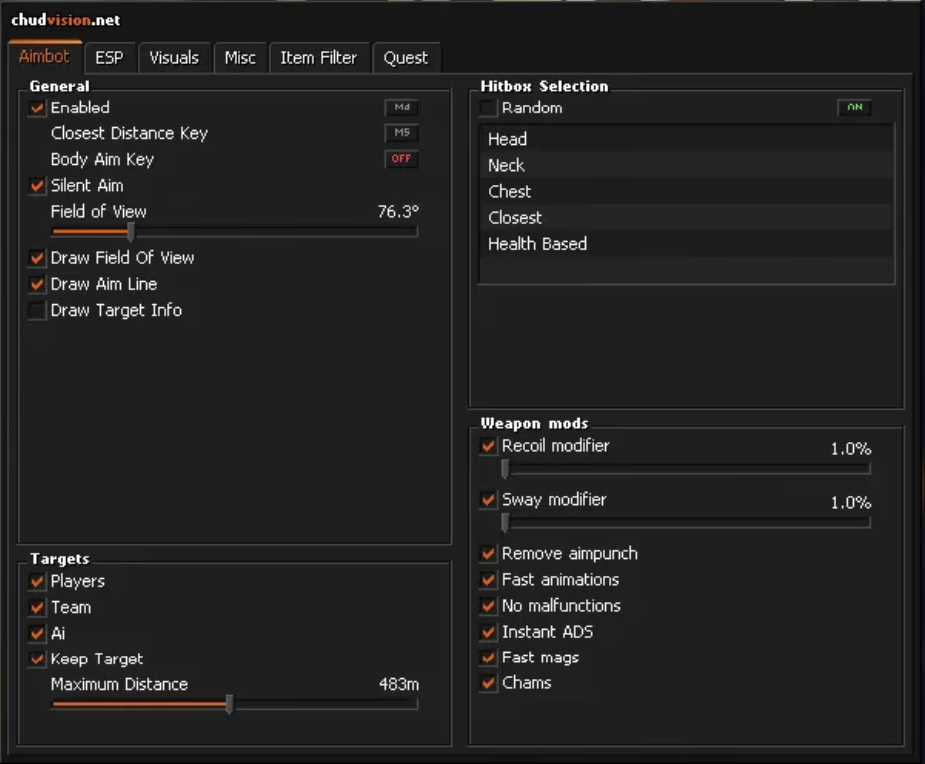Open the Quest tab

click(x=405, y=58)
